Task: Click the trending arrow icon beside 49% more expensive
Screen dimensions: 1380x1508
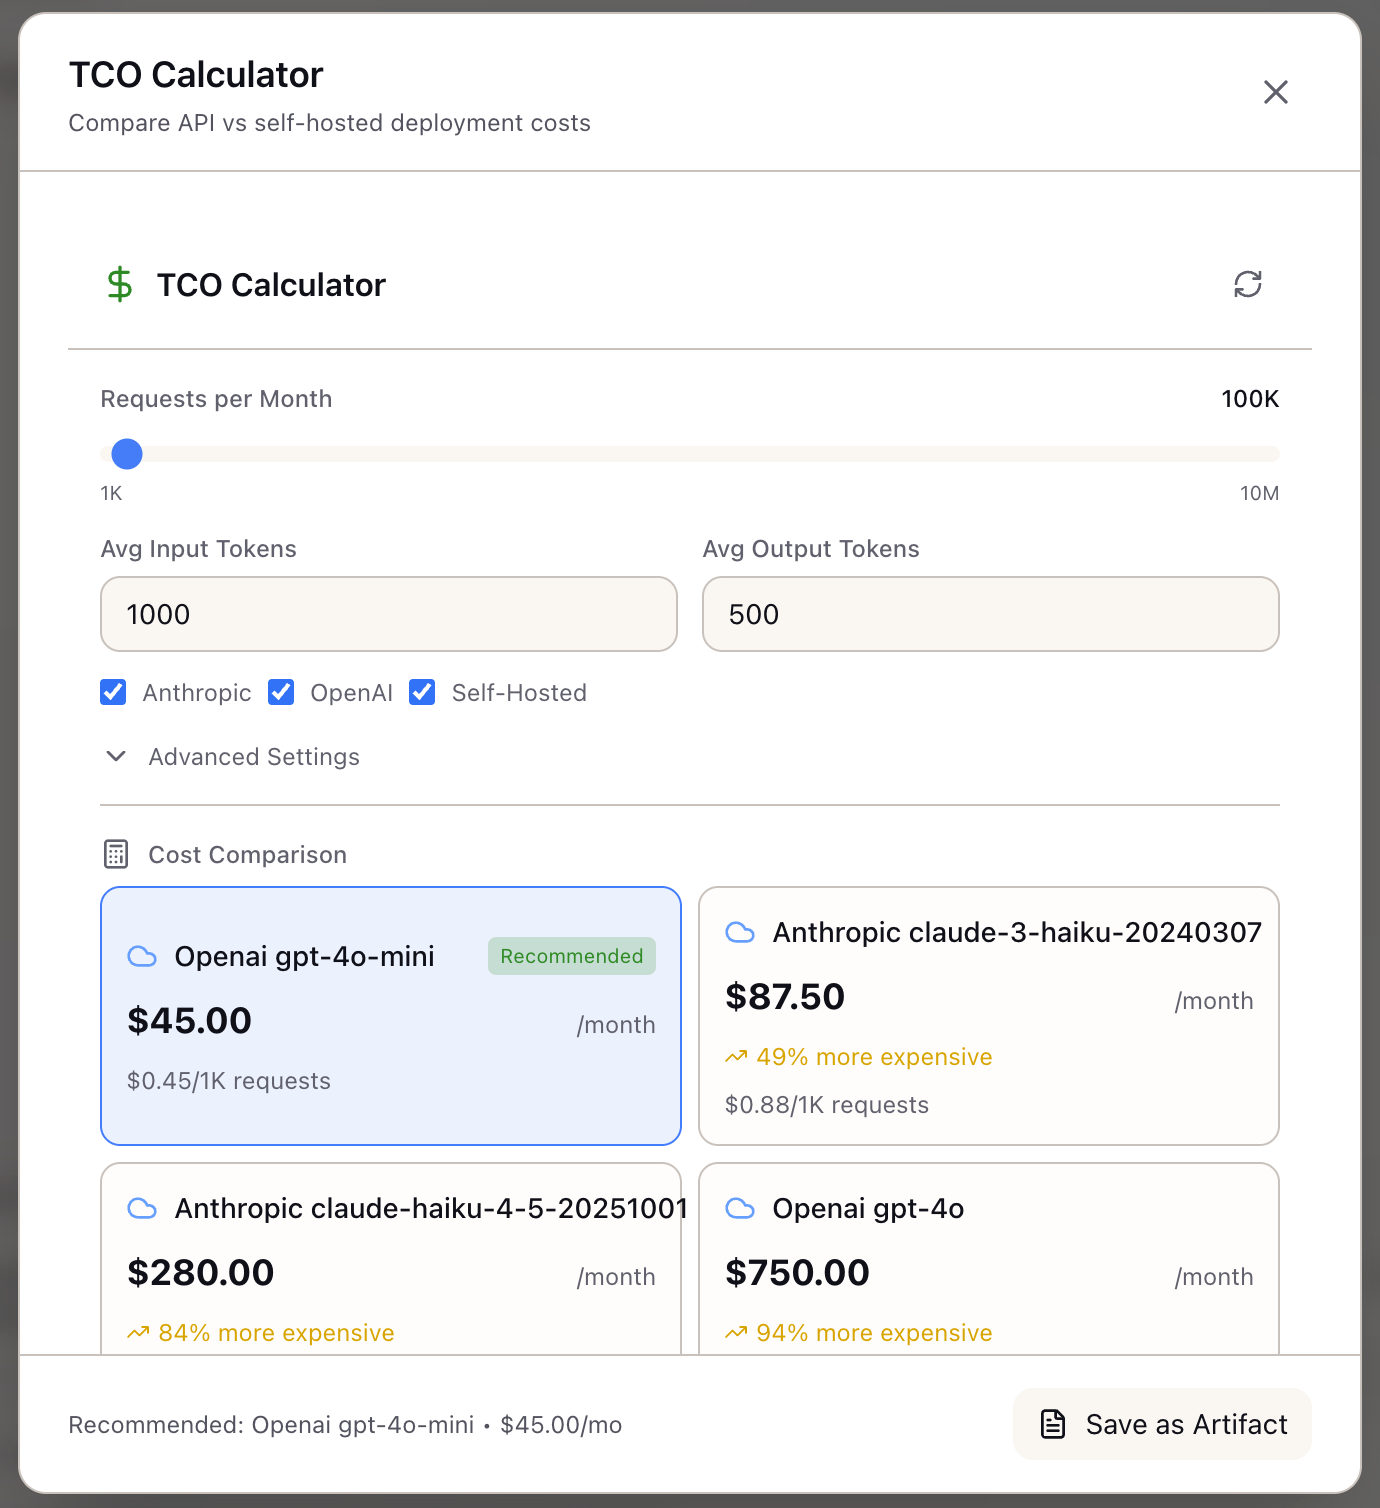Action: point(738,1056)
